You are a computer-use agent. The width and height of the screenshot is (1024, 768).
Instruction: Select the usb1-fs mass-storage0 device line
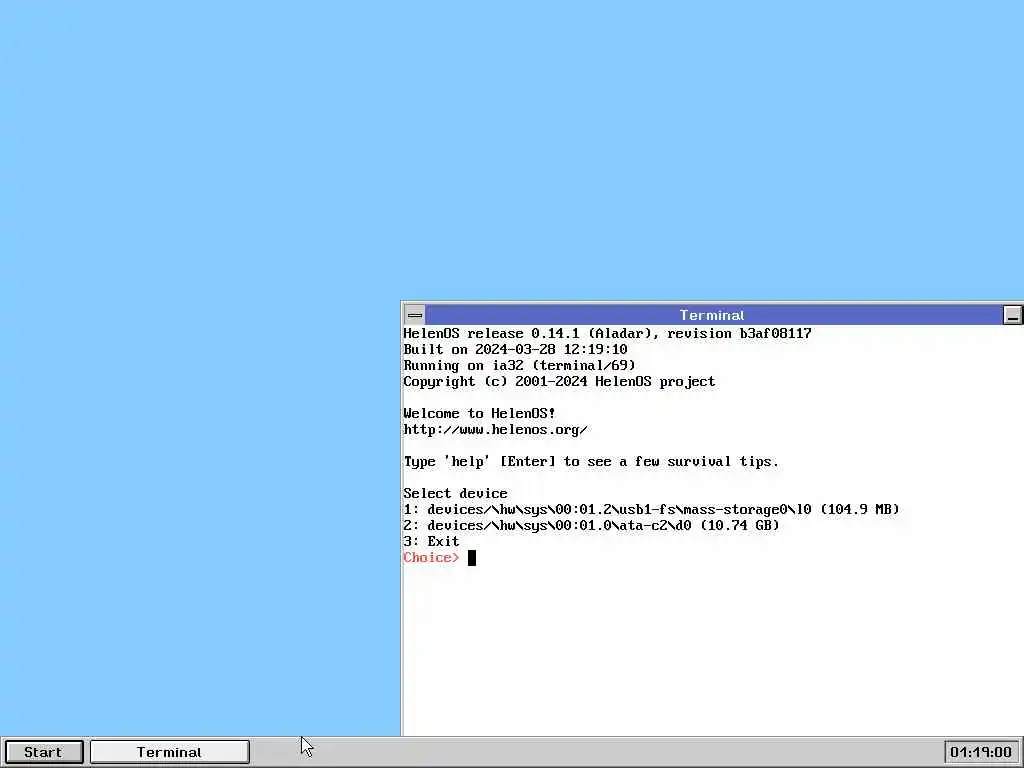click(651, 509)
